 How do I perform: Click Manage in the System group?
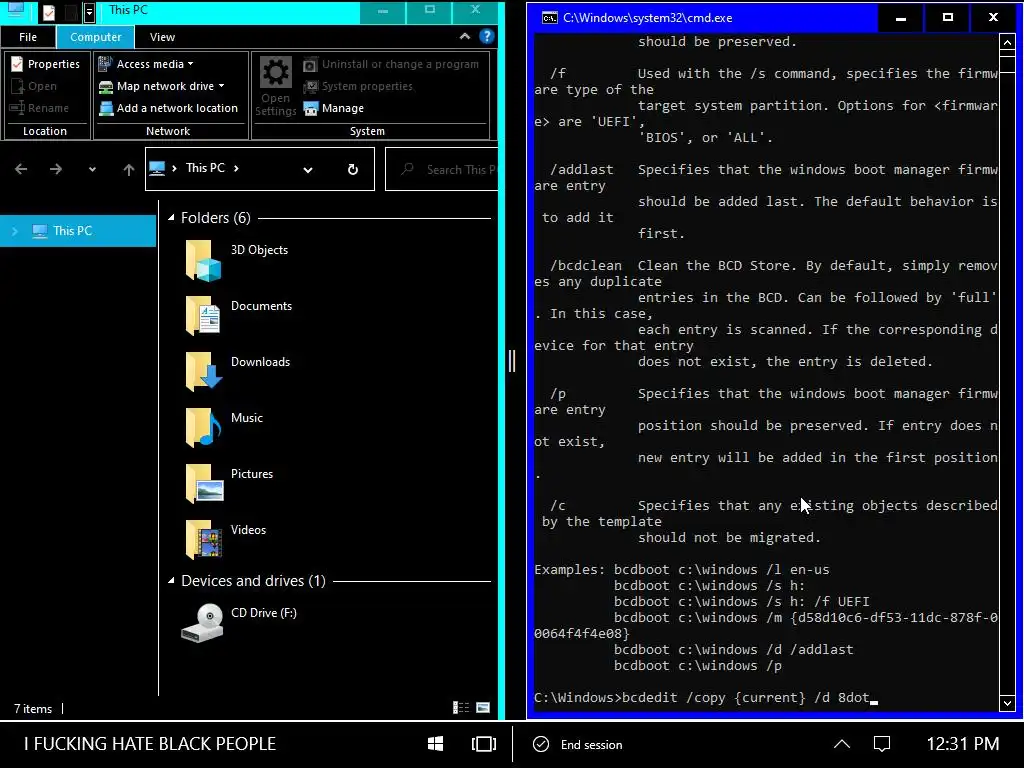[334, 108]
